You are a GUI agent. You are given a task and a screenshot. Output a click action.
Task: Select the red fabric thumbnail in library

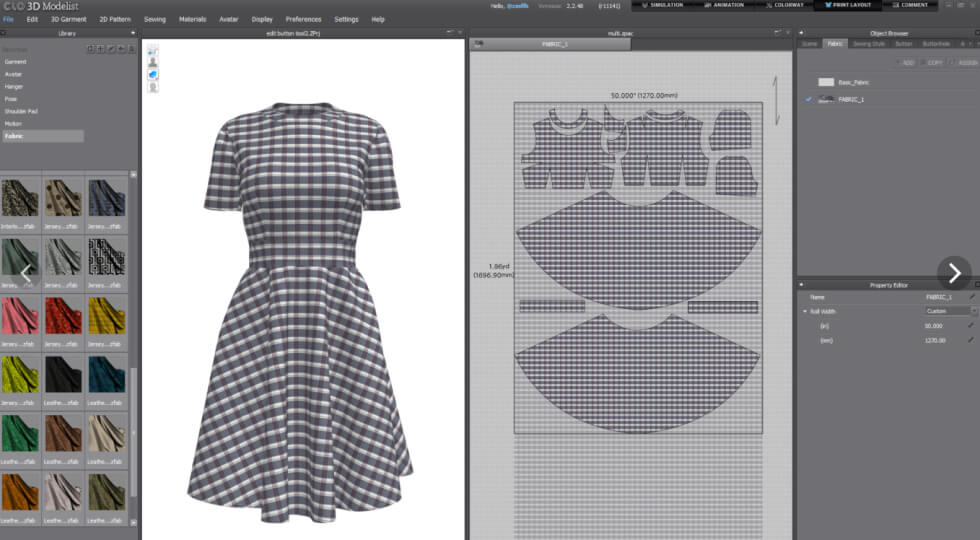click(x=62, y=313)
